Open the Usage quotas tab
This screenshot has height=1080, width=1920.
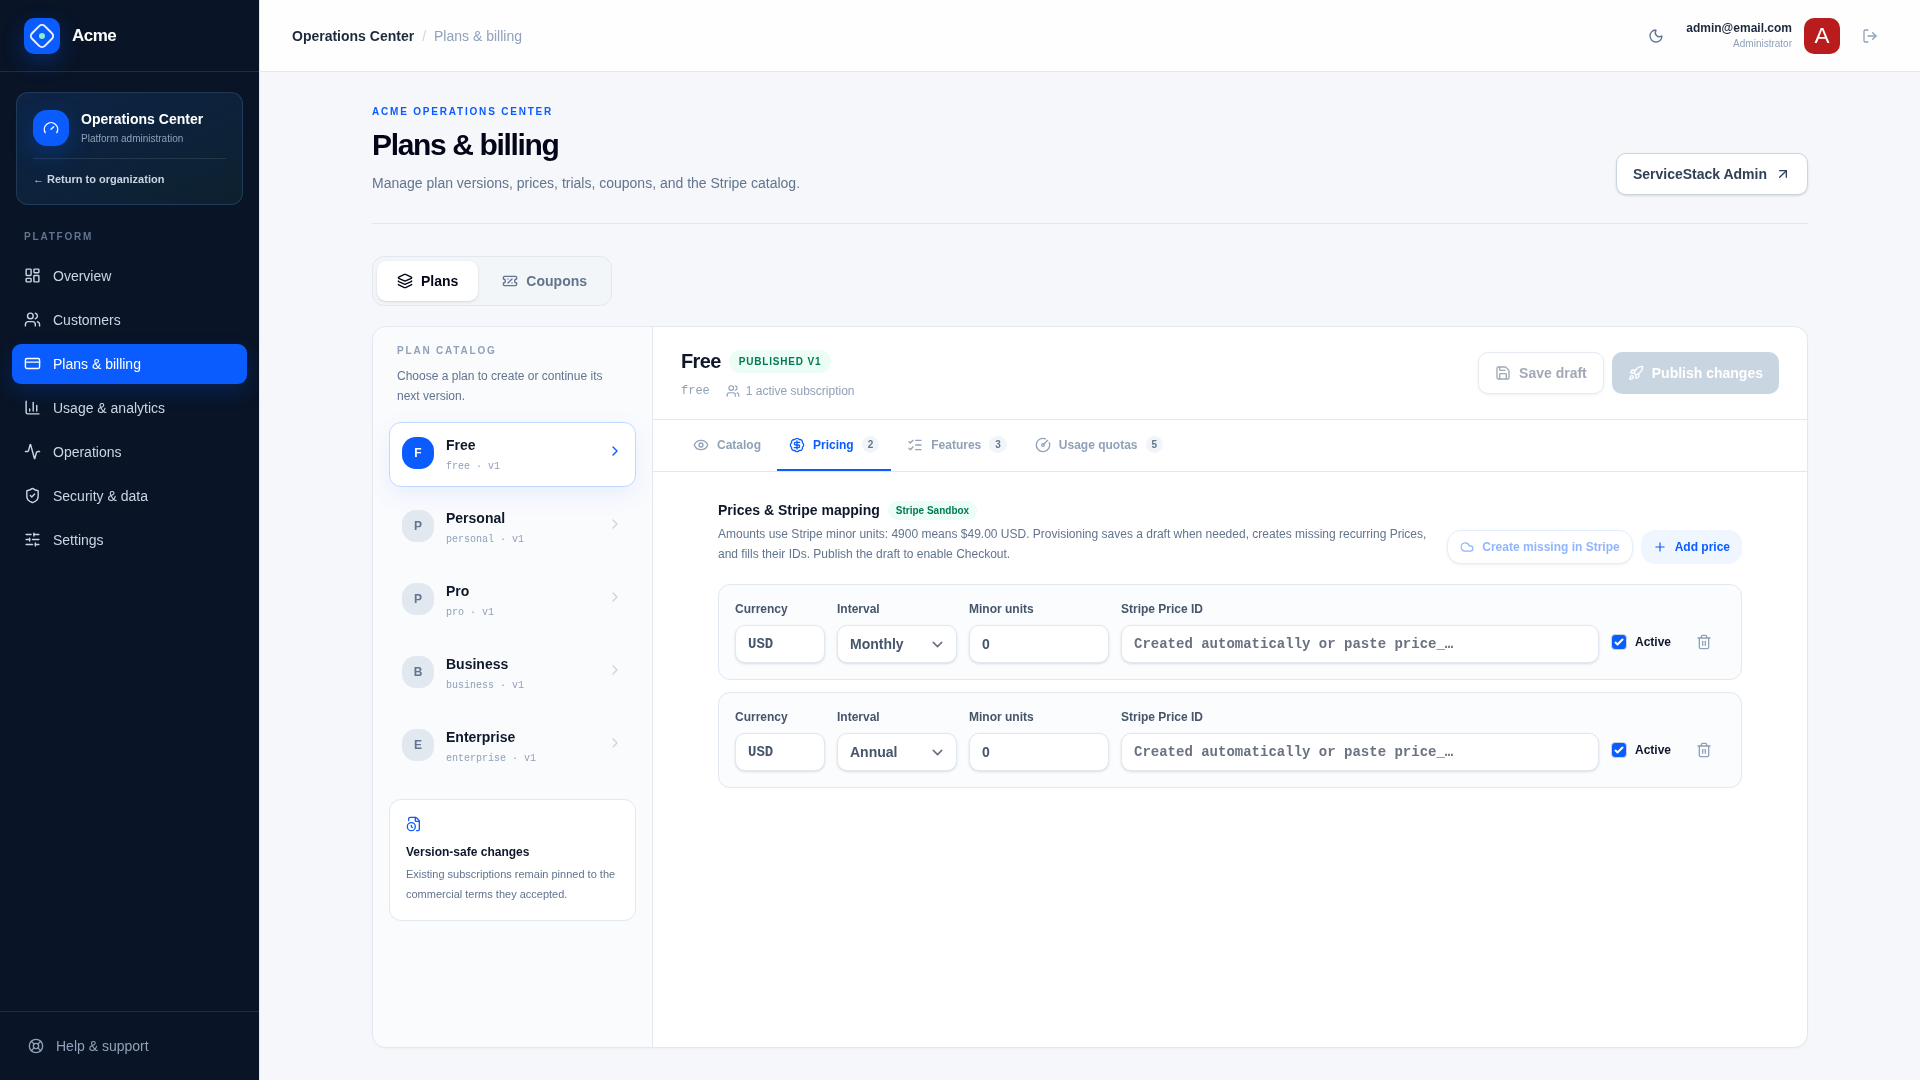tap(1098, 445)
